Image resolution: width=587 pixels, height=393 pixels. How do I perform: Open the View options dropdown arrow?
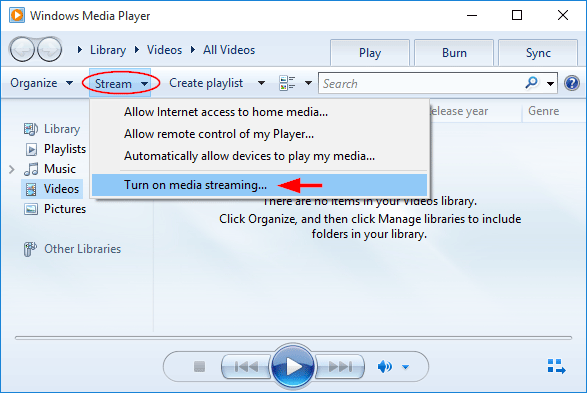point(308,83)
